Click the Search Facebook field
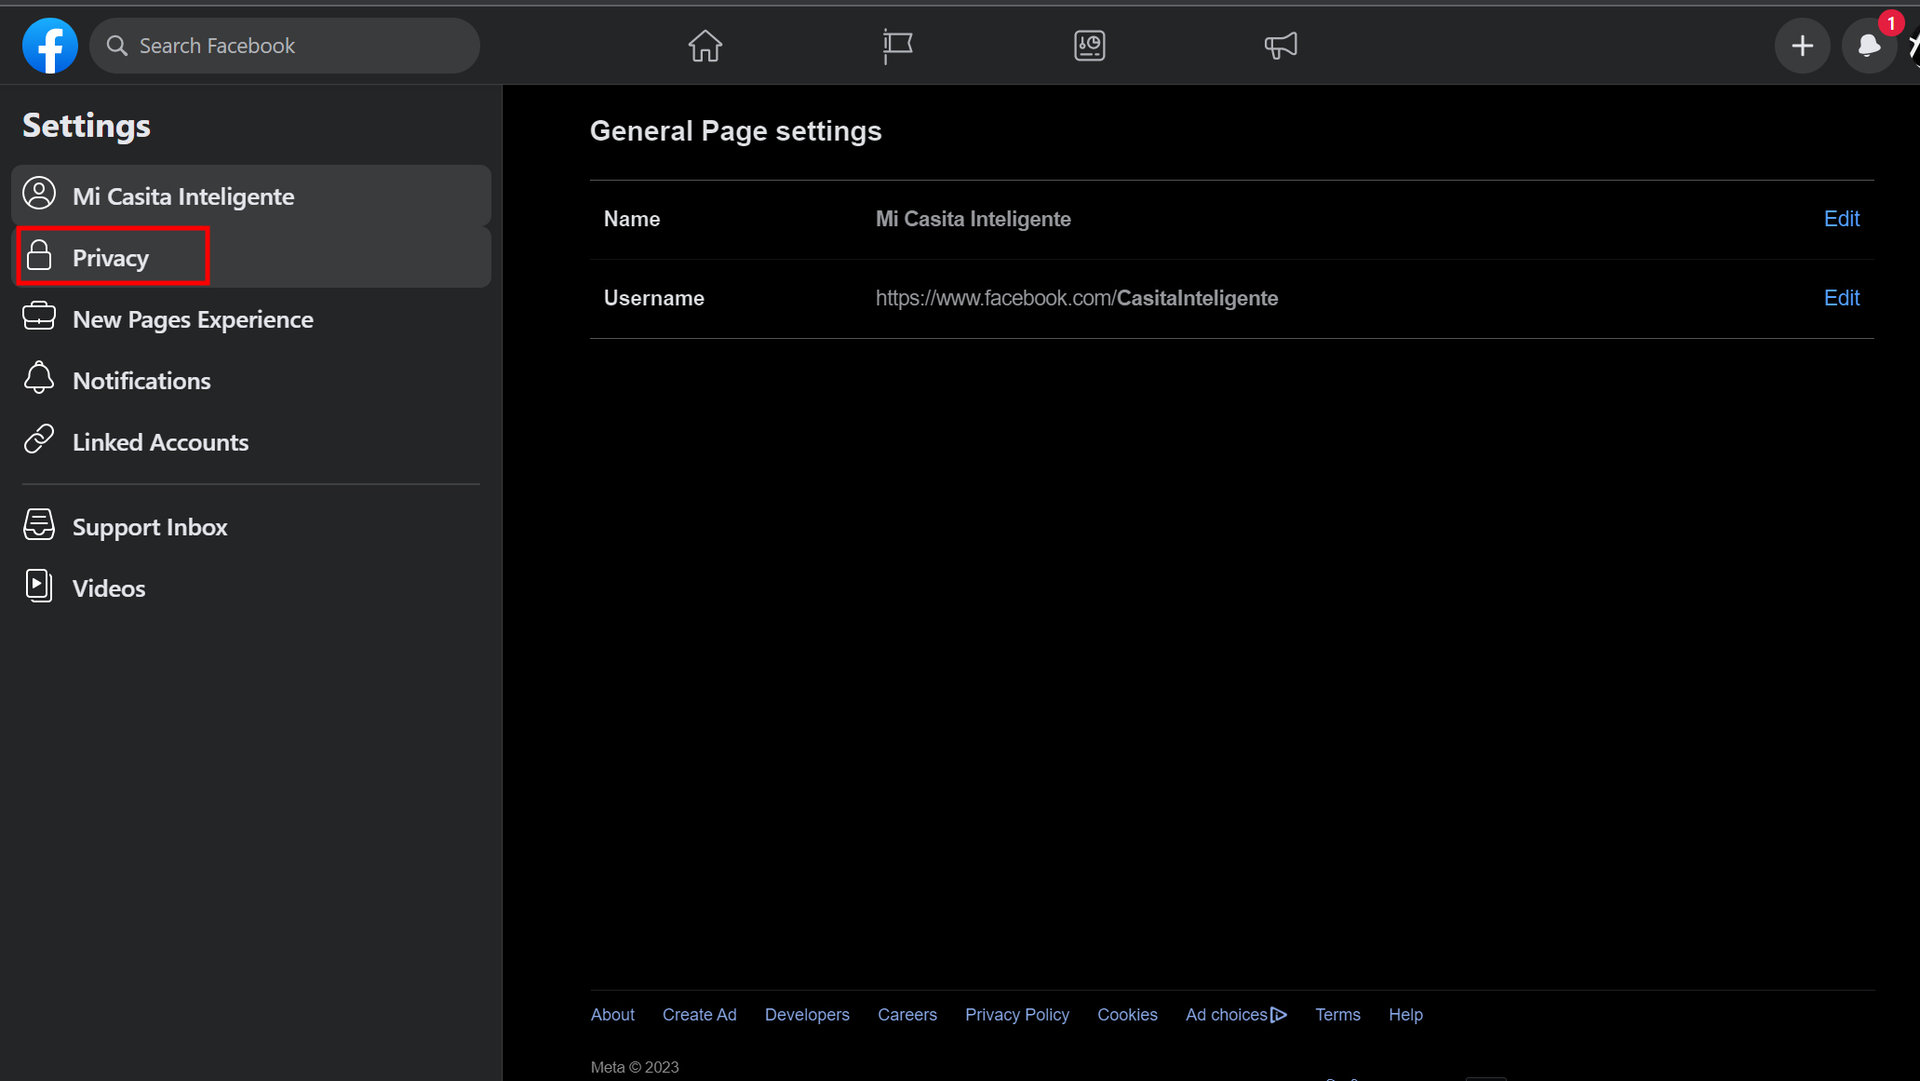1920x1081 pixels. click(x=285, y=46)
